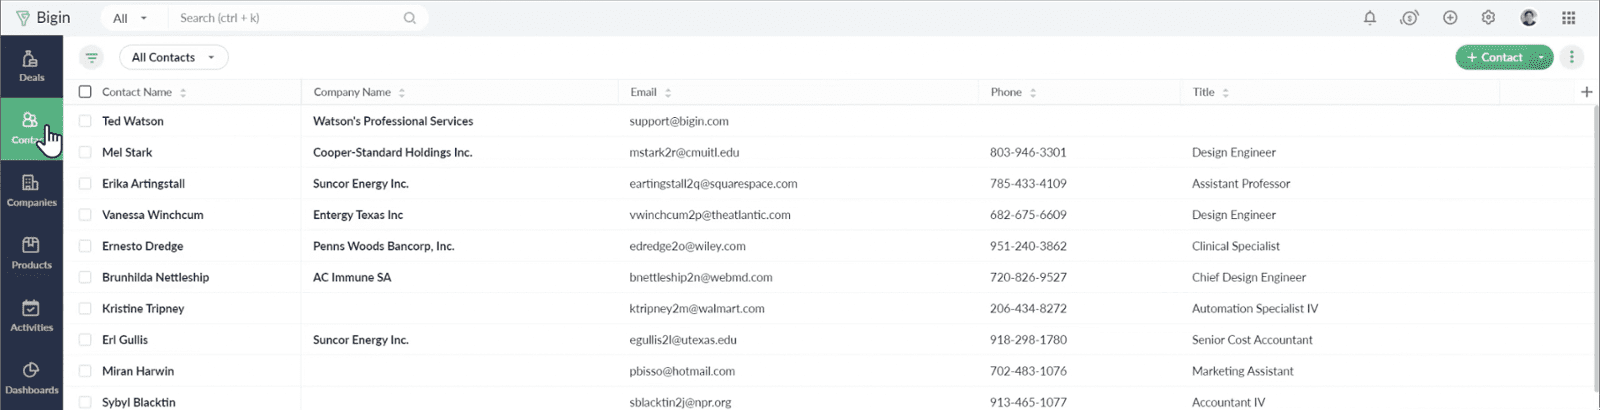Click contact name Miran Harwin
Screen dimensions: 1600x410
tap(138, 371)
